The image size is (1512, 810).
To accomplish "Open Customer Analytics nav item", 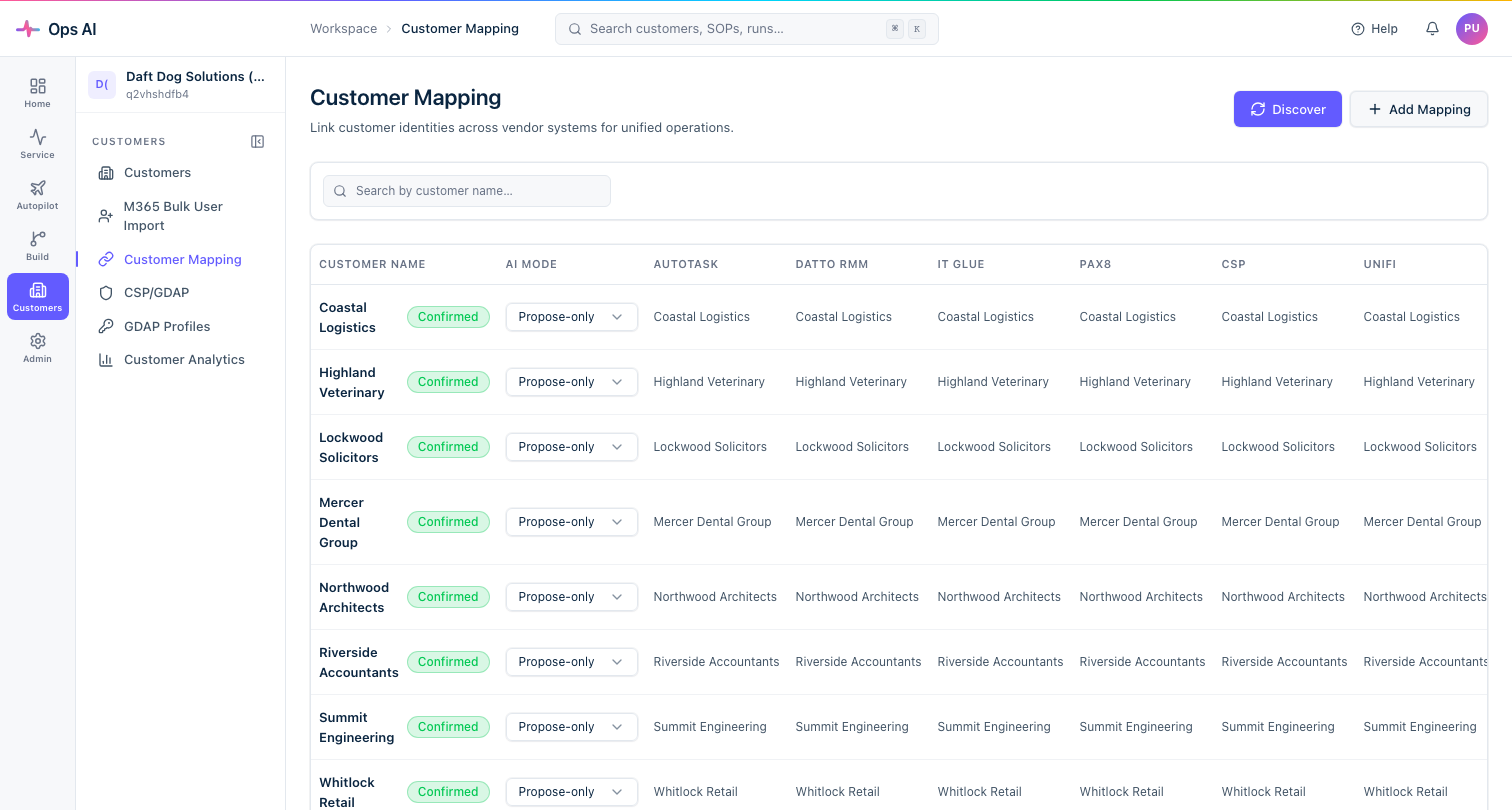I will [x=180, y=360].
